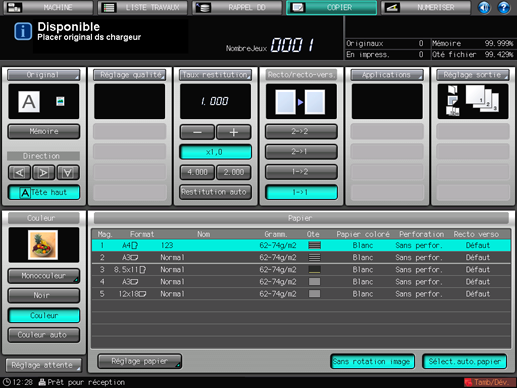Select tray 4 A3 paper row
Screen dimensions: 517x388
pos(301,282)
